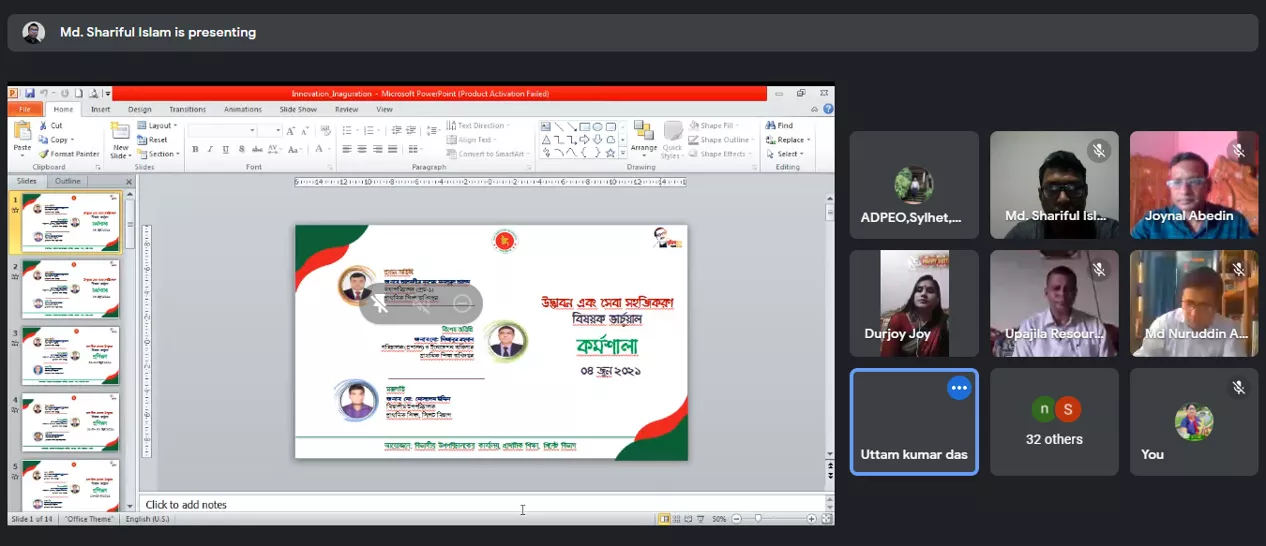Click the Copy command
Screen dimensions: 1266x546
click(54, 140)
